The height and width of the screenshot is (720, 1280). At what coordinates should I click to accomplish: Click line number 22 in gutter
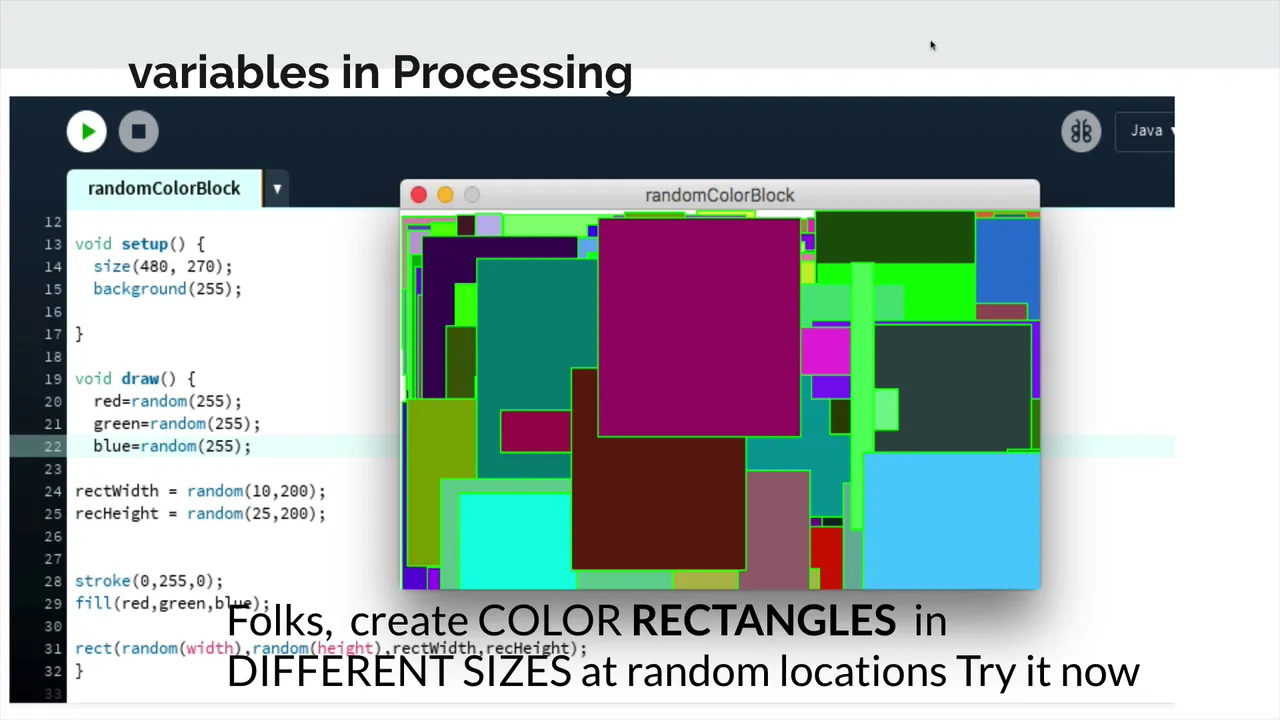[x=52, y=446]
